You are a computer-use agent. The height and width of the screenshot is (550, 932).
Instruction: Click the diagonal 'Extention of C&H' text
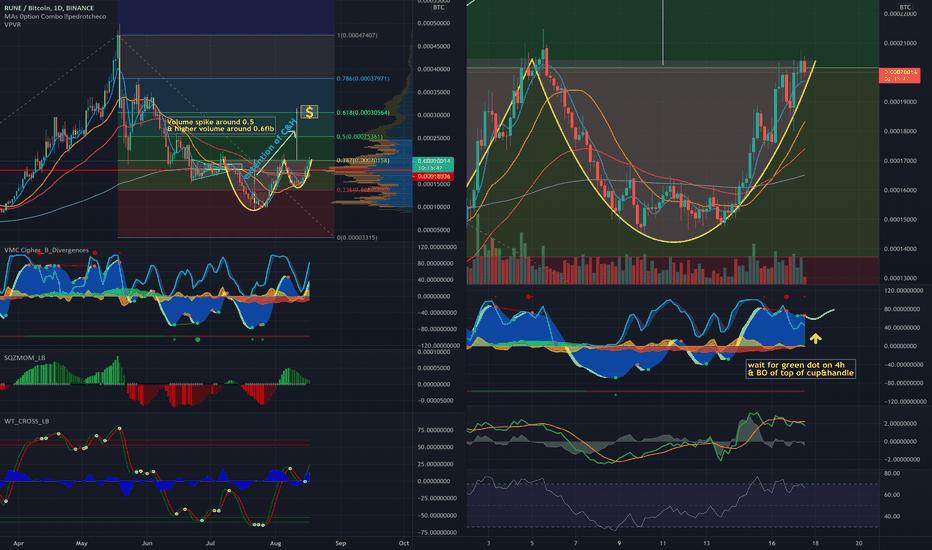pos(270,149)
